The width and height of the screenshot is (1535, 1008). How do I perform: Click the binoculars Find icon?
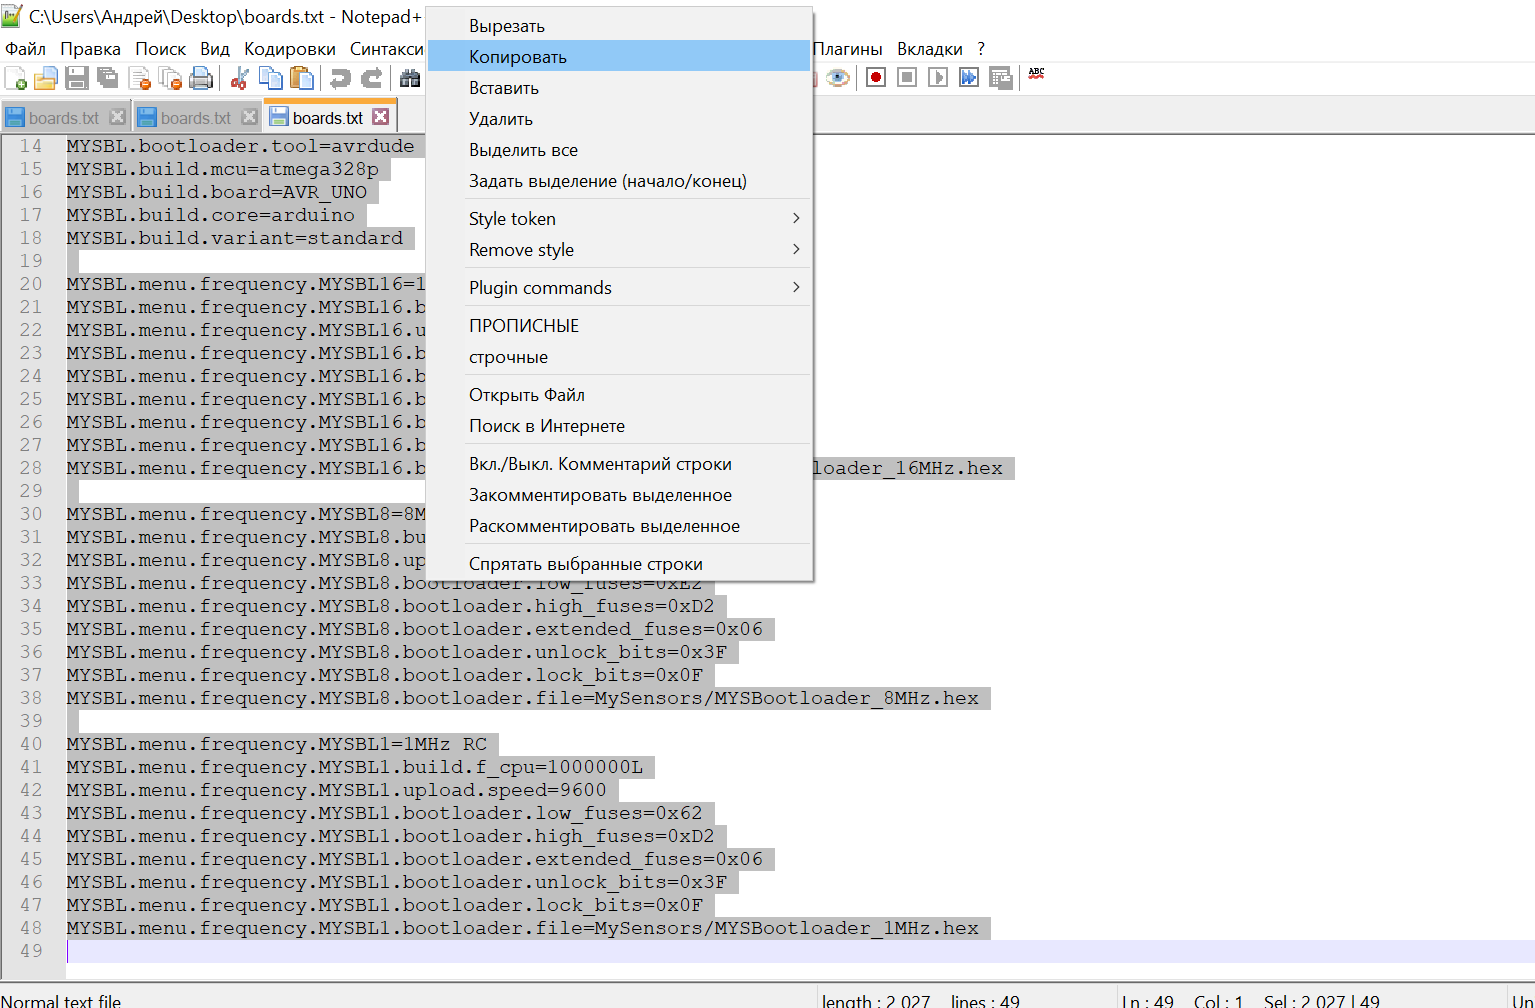pyautogui.click(x=410, y=78)
